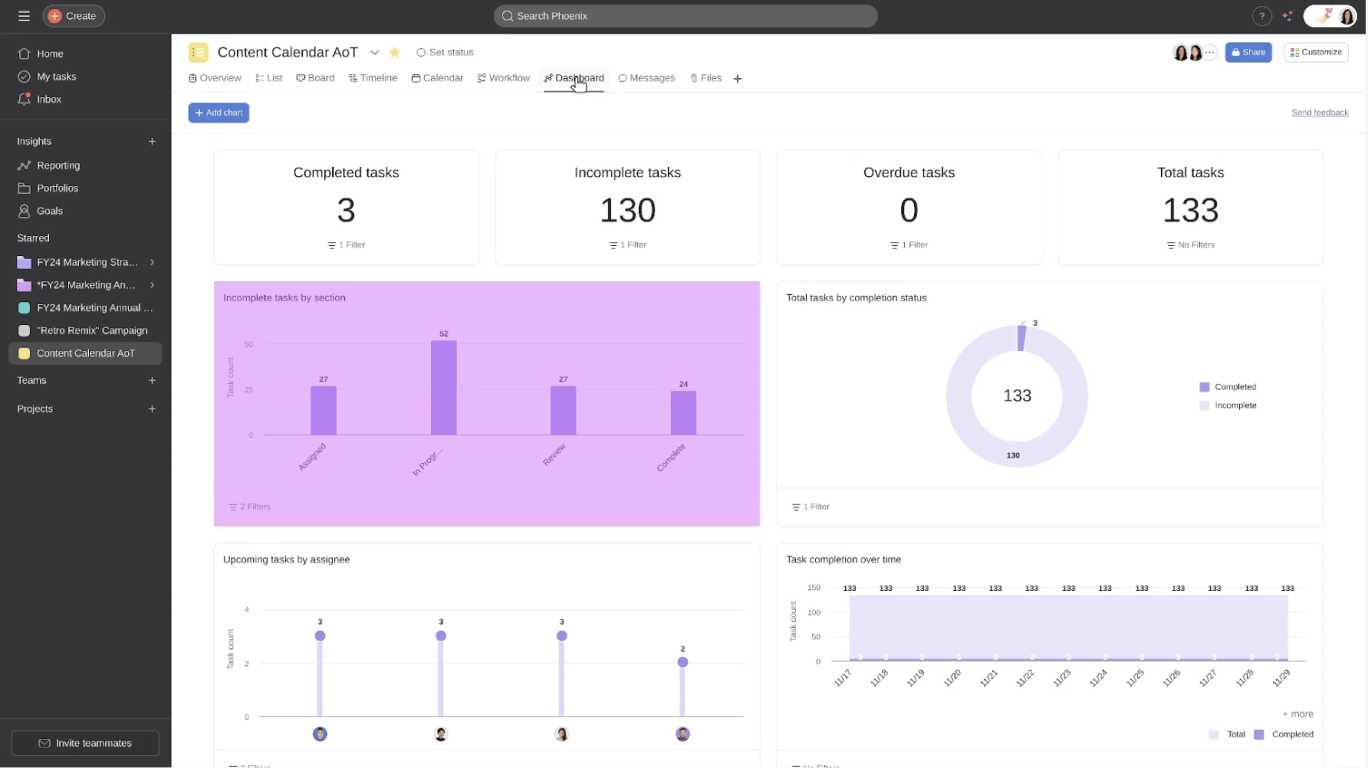This screenshot has width=1368, height=768.
Task: Check your Inbox
Action: click(50, 99)
